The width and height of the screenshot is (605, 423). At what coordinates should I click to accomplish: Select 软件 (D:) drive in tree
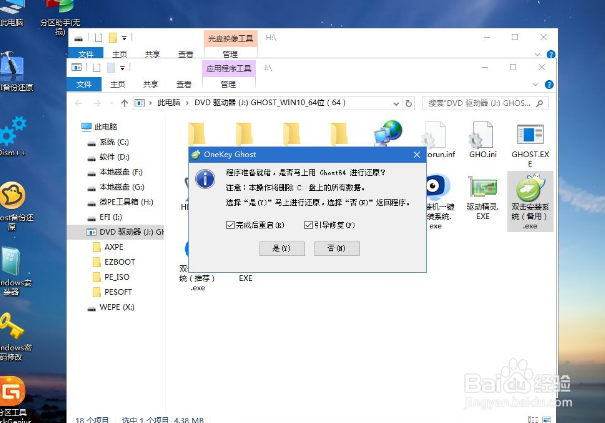click(x=109, y=157)
